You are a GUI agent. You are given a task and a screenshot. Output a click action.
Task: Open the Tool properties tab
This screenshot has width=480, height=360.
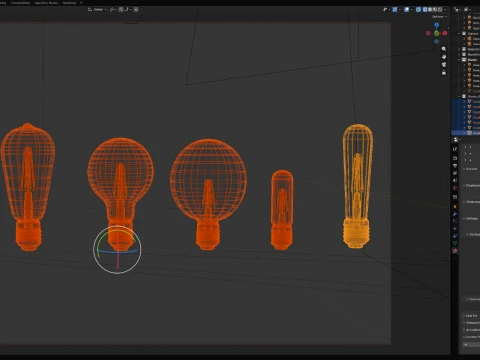[455, 149]
